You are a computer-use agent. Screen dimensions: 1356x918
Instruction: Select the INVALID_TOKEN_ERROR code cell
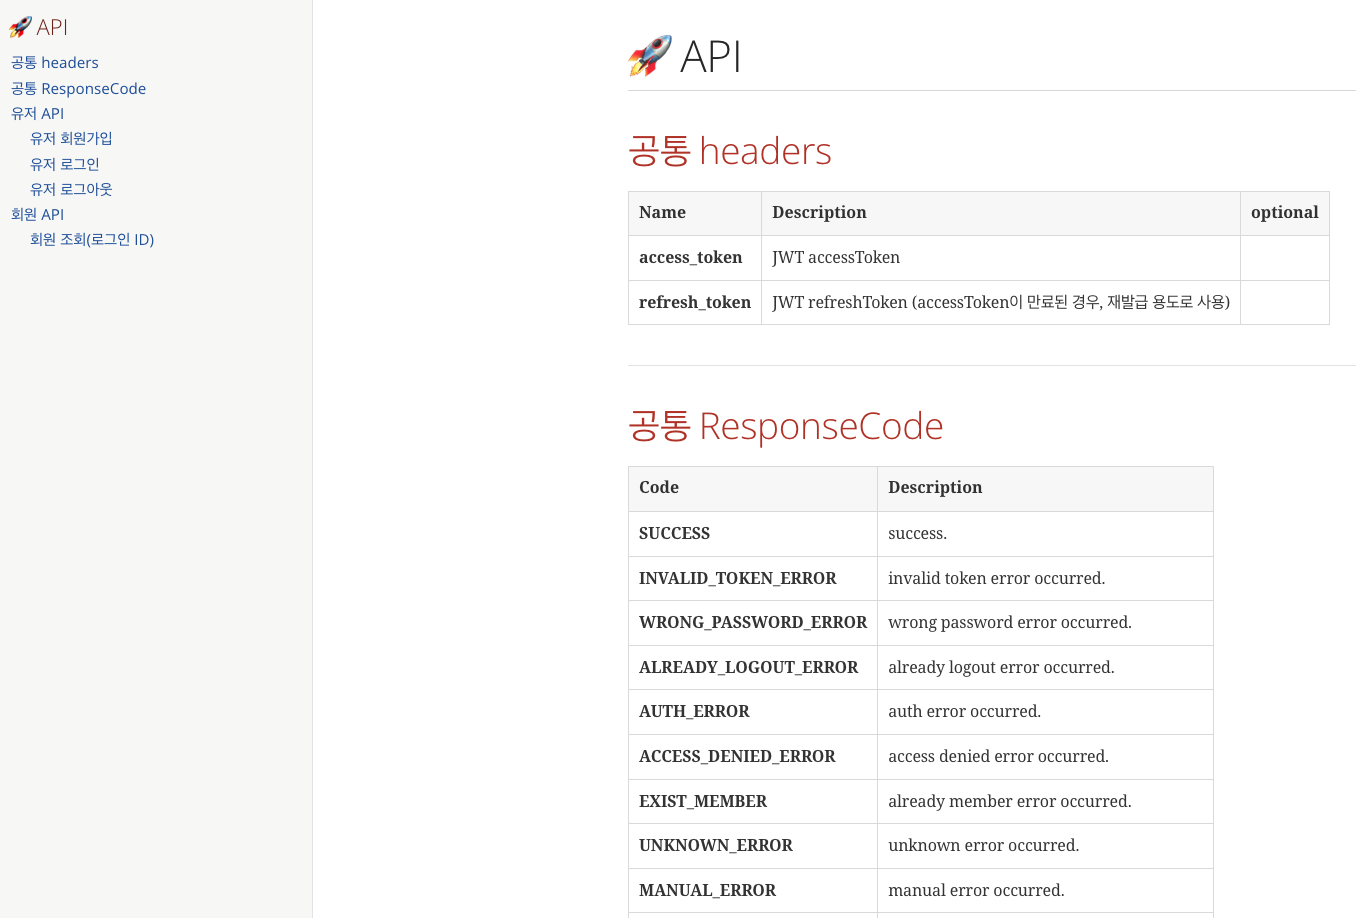coord(737,578)
